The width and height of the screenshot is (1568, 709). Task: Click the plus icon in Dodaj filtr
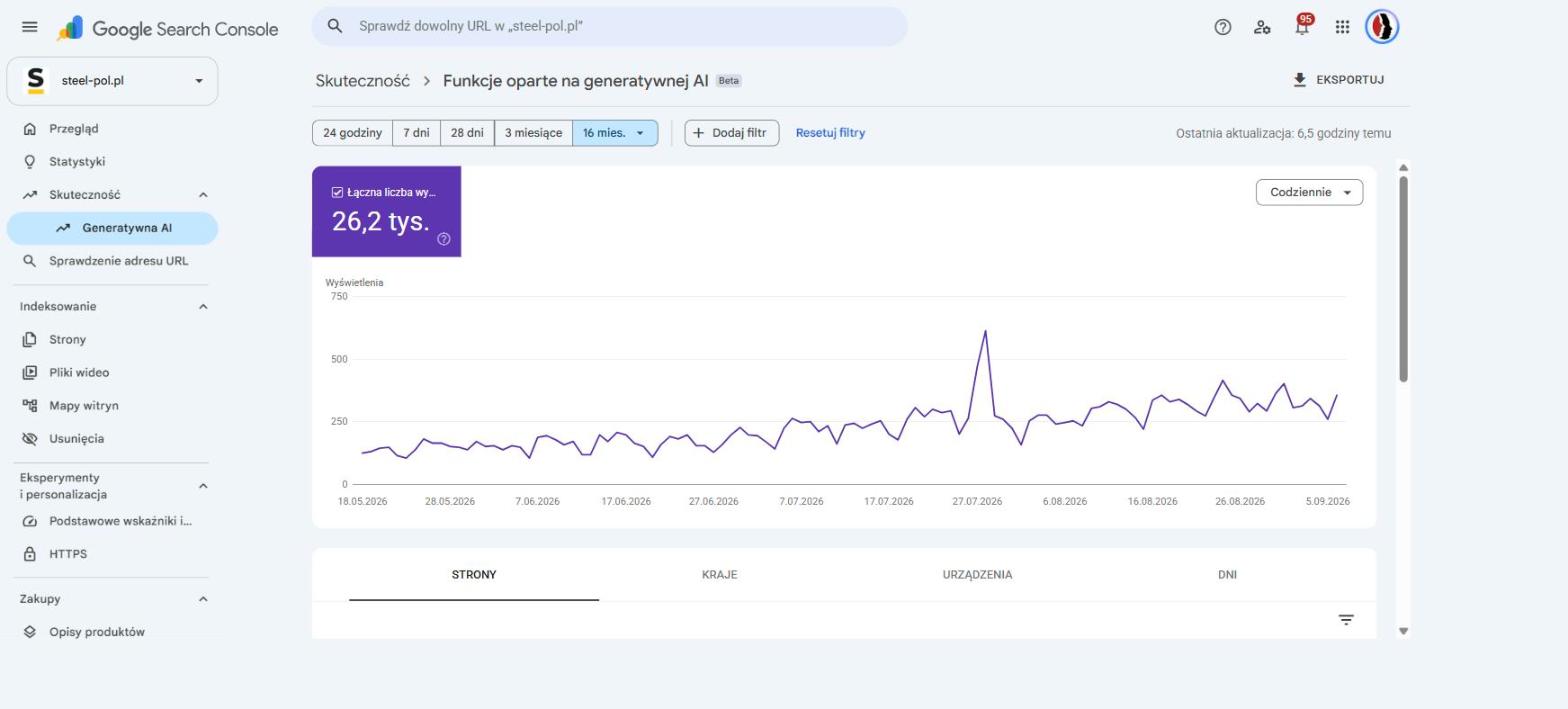[699, 133]
